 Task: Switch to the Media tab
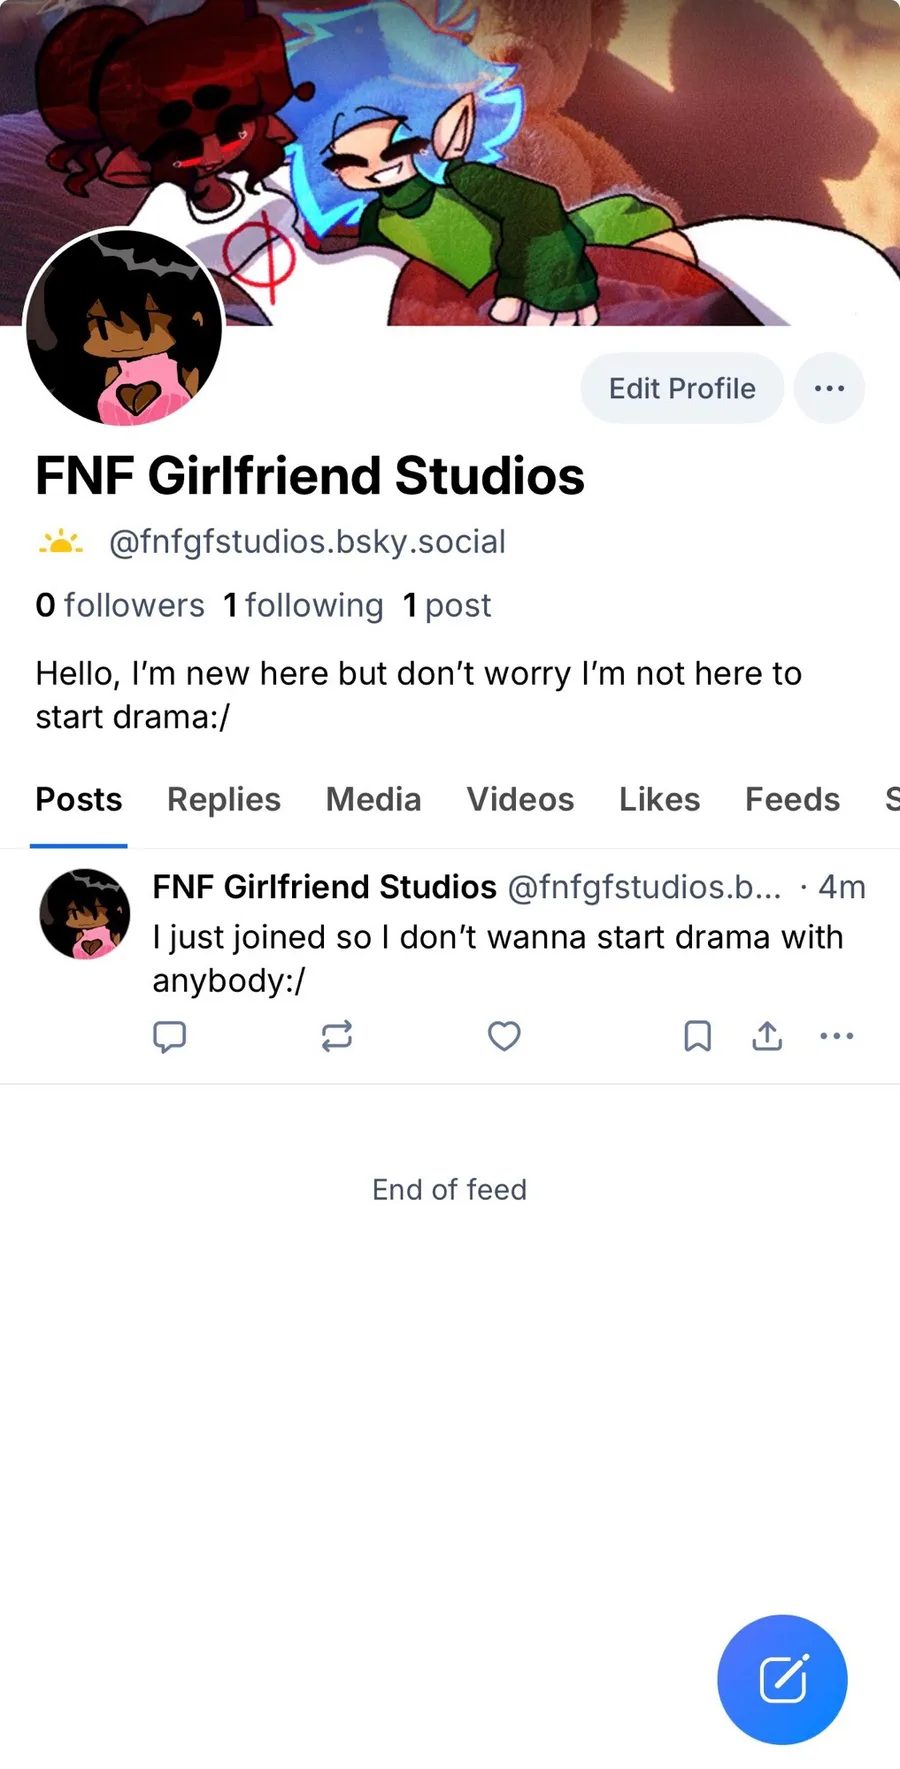(x=373, y=799)
